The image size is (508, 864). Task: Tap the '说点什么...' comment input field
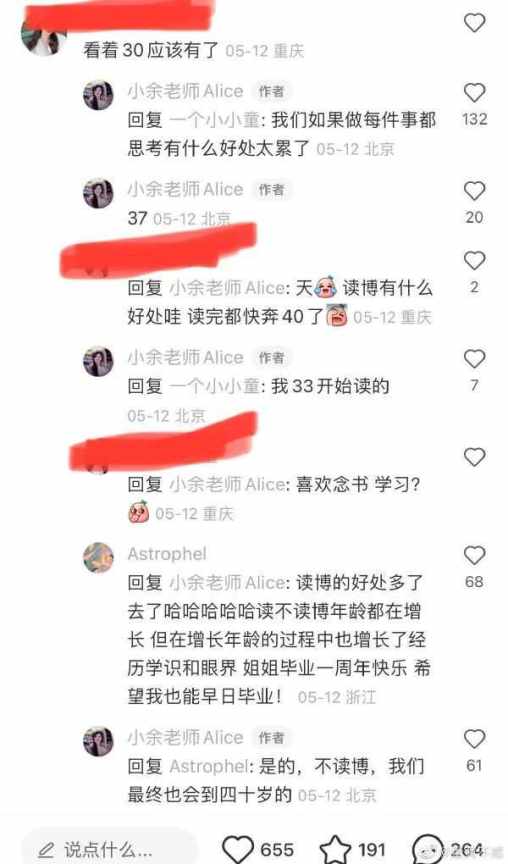click(x=109, y=849)
